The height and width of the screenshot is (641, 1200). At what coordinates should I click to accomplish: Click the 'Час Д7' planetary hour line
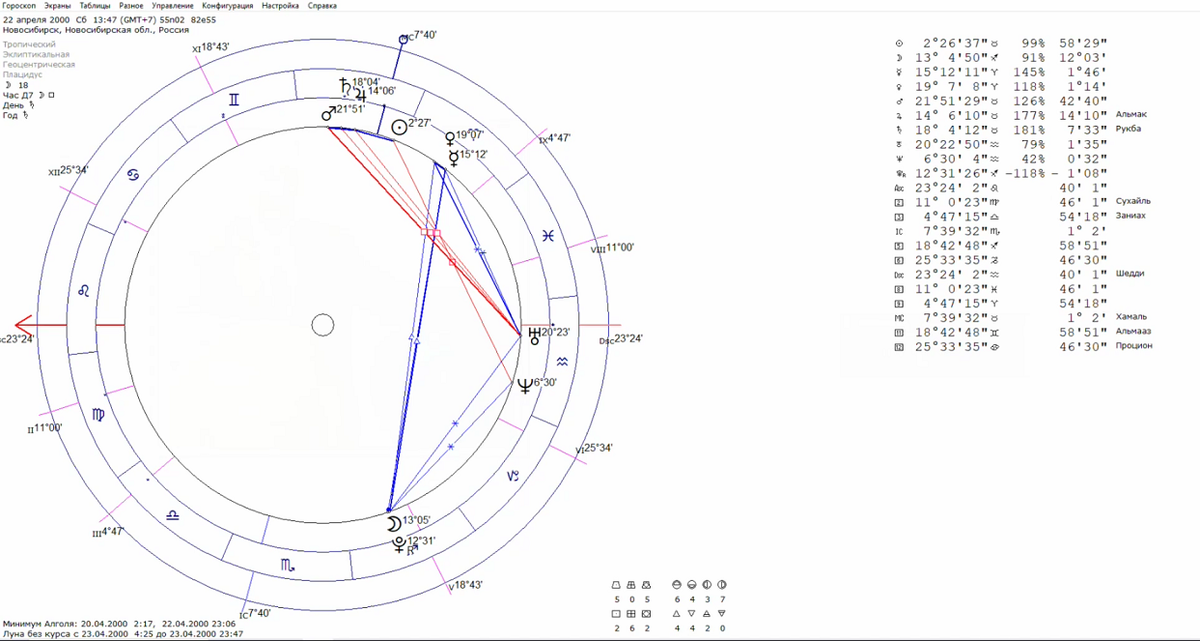[29, 95]
